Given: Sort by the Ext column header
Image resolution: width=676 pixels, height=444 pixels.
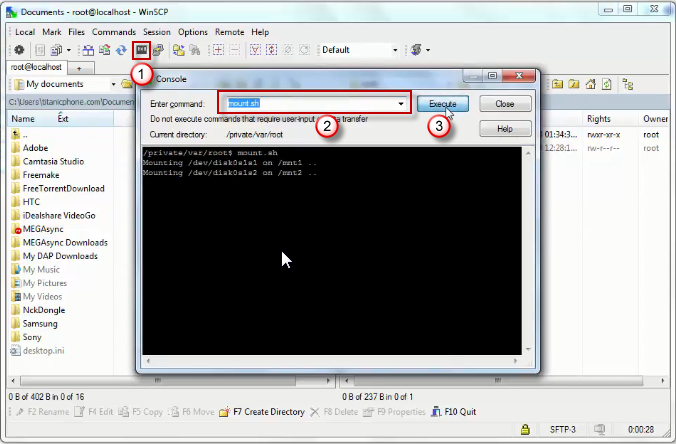Looking at the screenshot, I should pos(63,119).
